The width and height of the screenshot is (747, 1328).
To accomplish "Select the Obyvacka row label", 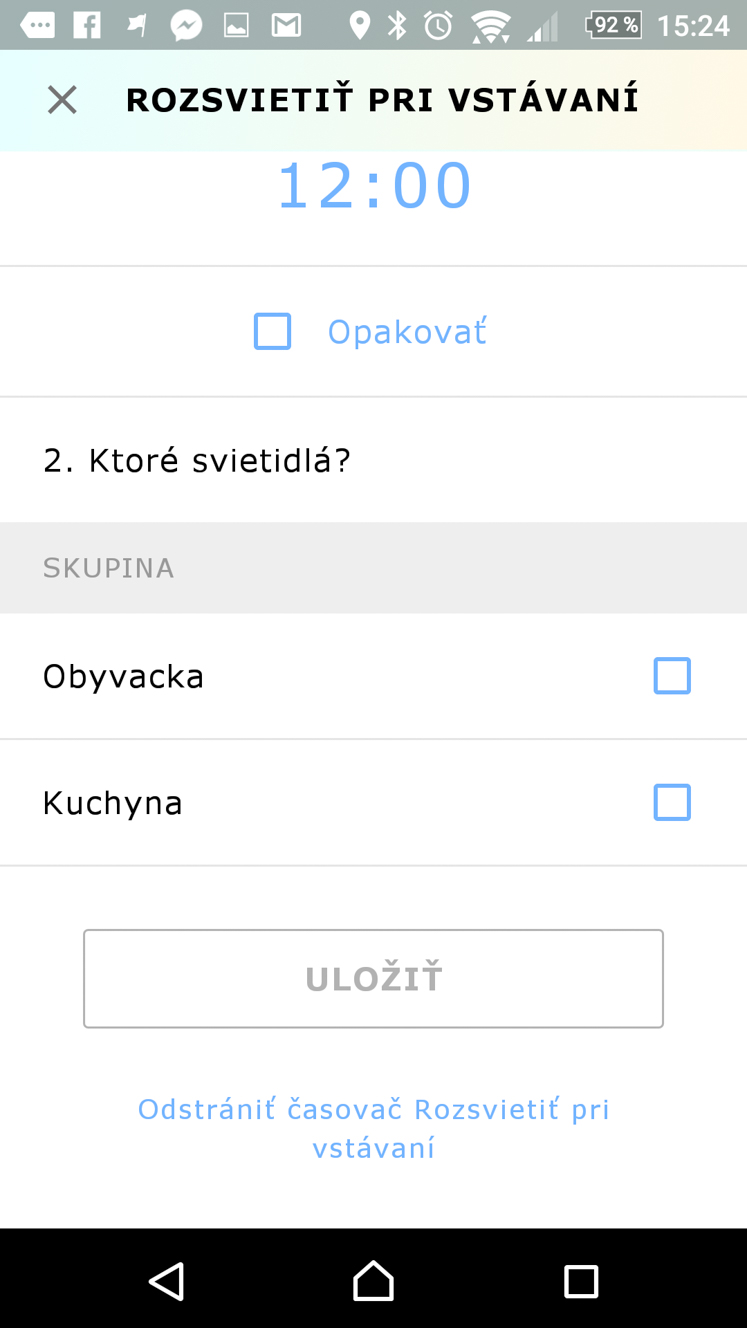I will tap(123, 677).
